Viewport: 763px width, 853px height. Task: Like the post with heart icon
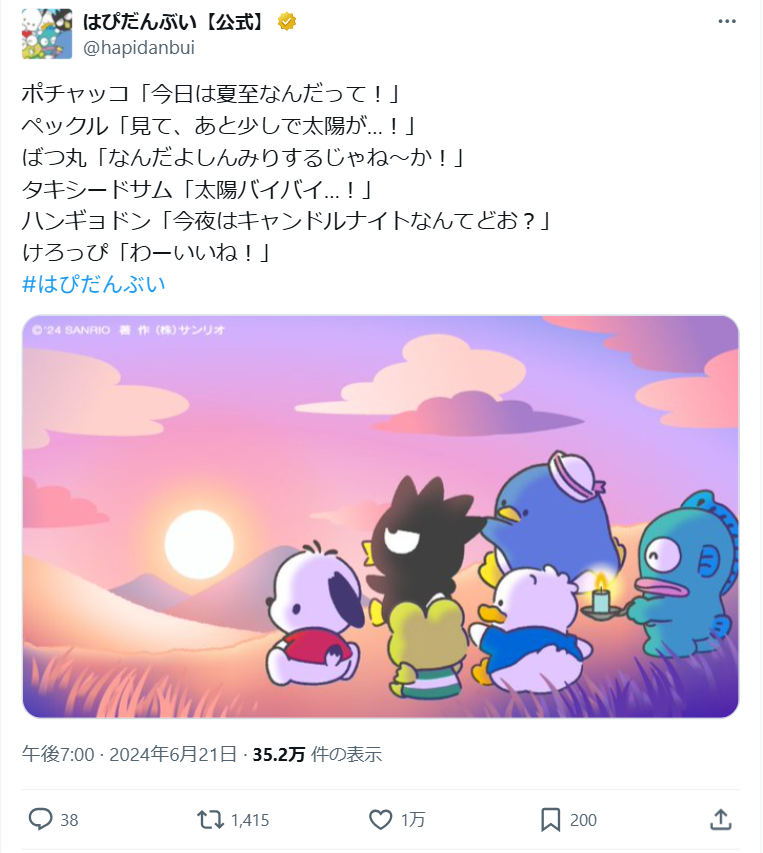(x=380, y=819)
